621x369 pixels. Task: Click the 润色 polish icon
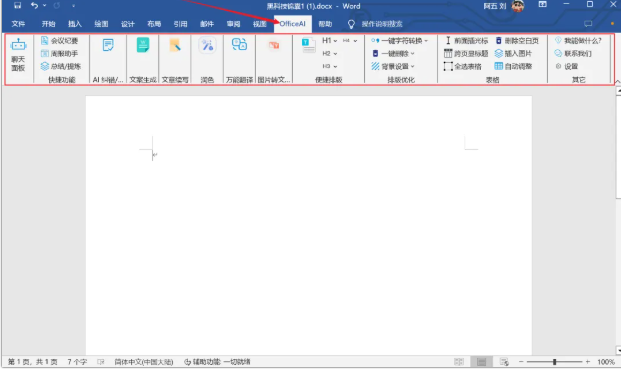click(207, 45)
